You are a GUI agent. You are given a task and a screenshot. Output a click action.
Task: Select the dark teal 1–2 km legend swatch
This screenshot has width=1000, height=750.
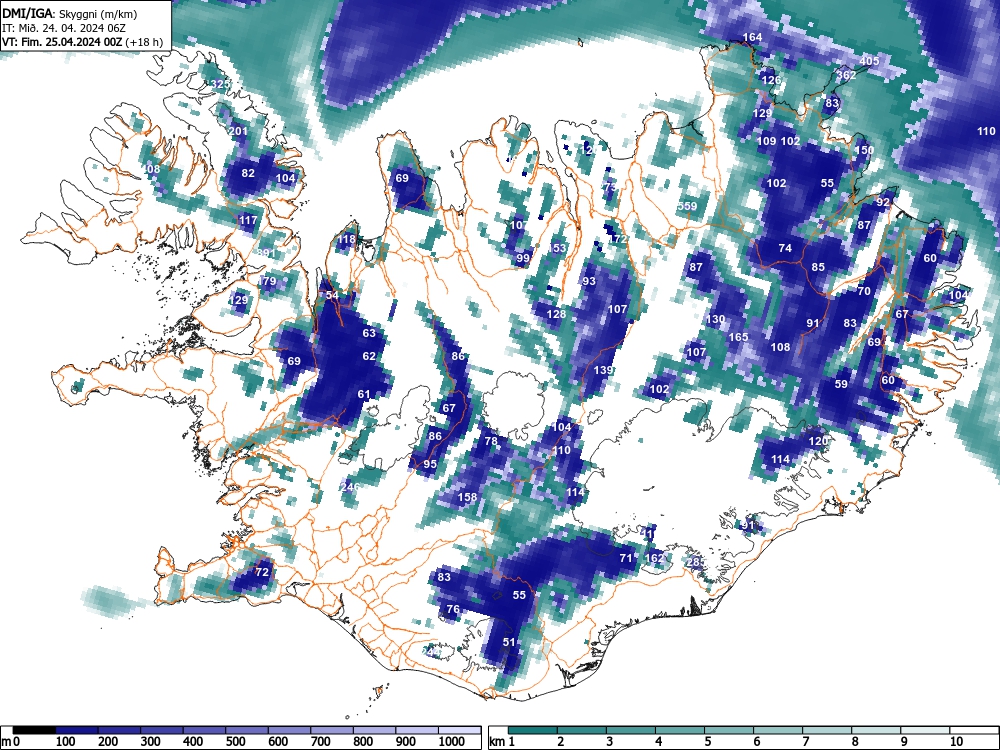pos(533,730)
